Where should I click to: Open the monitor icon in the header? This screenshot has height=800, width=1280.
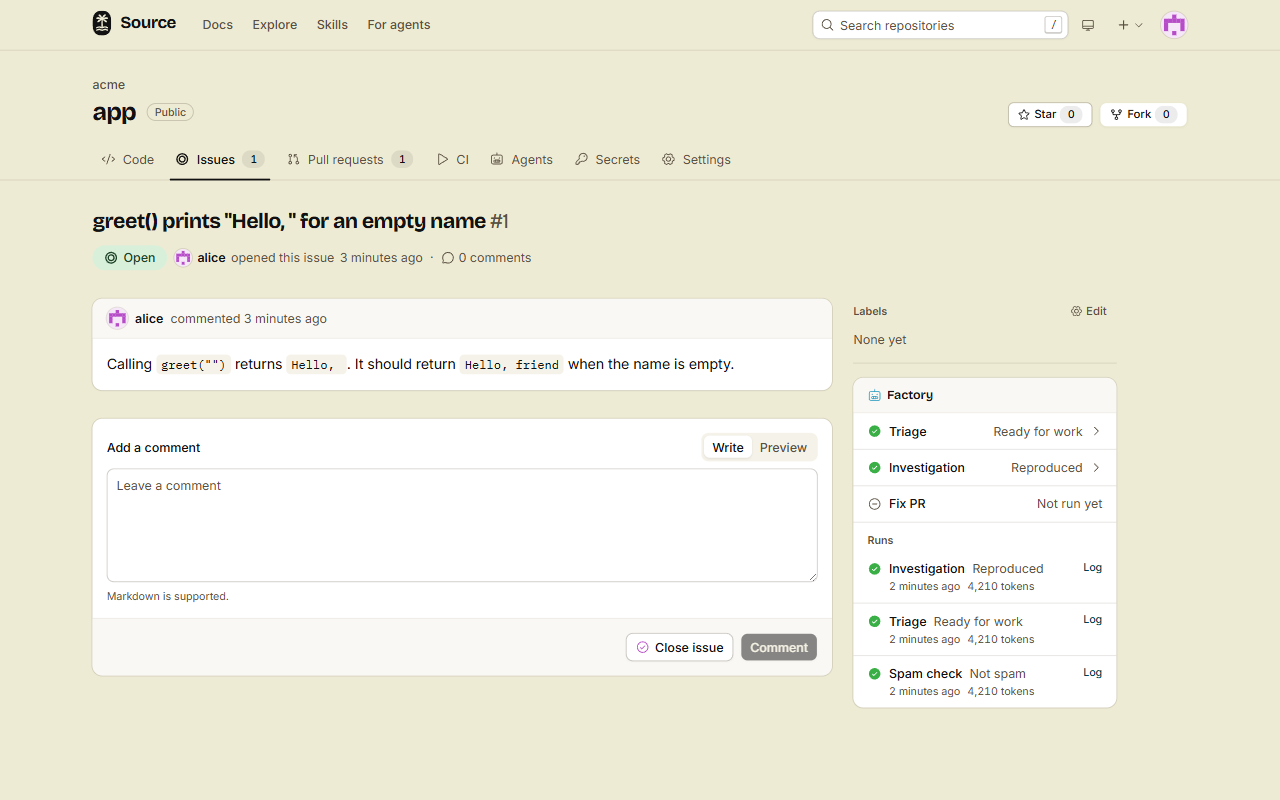tap(1088, 25)
